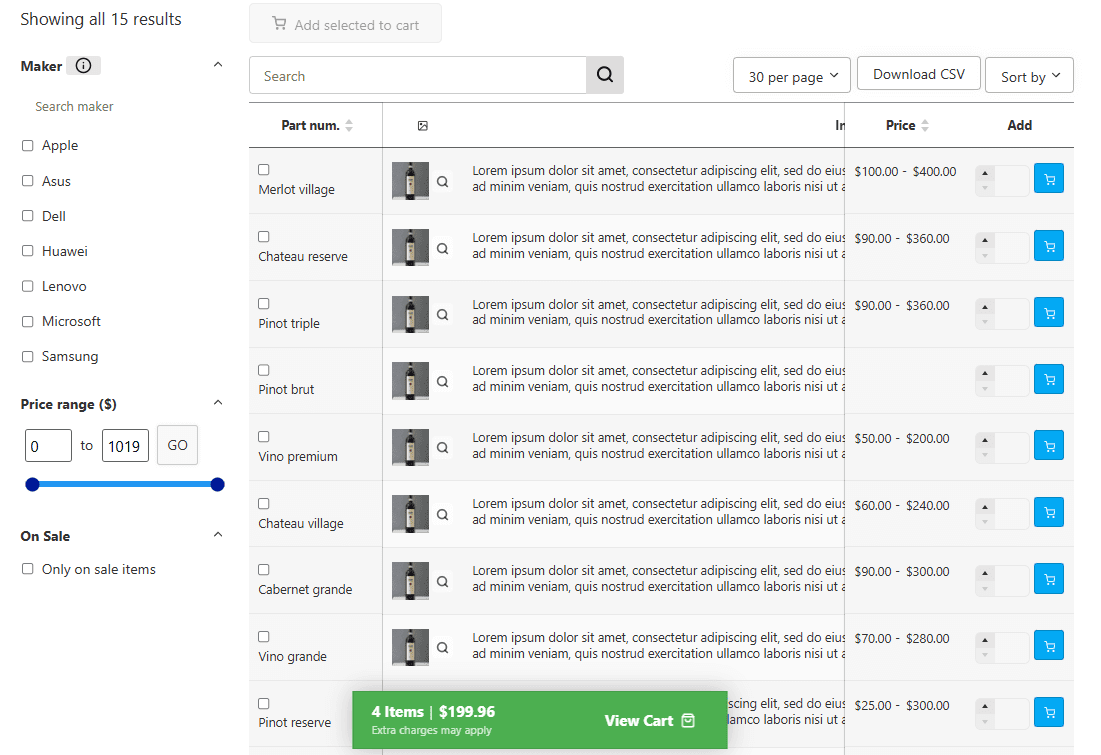Click the search magnifier button
This screenshot has width=1101, height=755.
tap(604, 75)
